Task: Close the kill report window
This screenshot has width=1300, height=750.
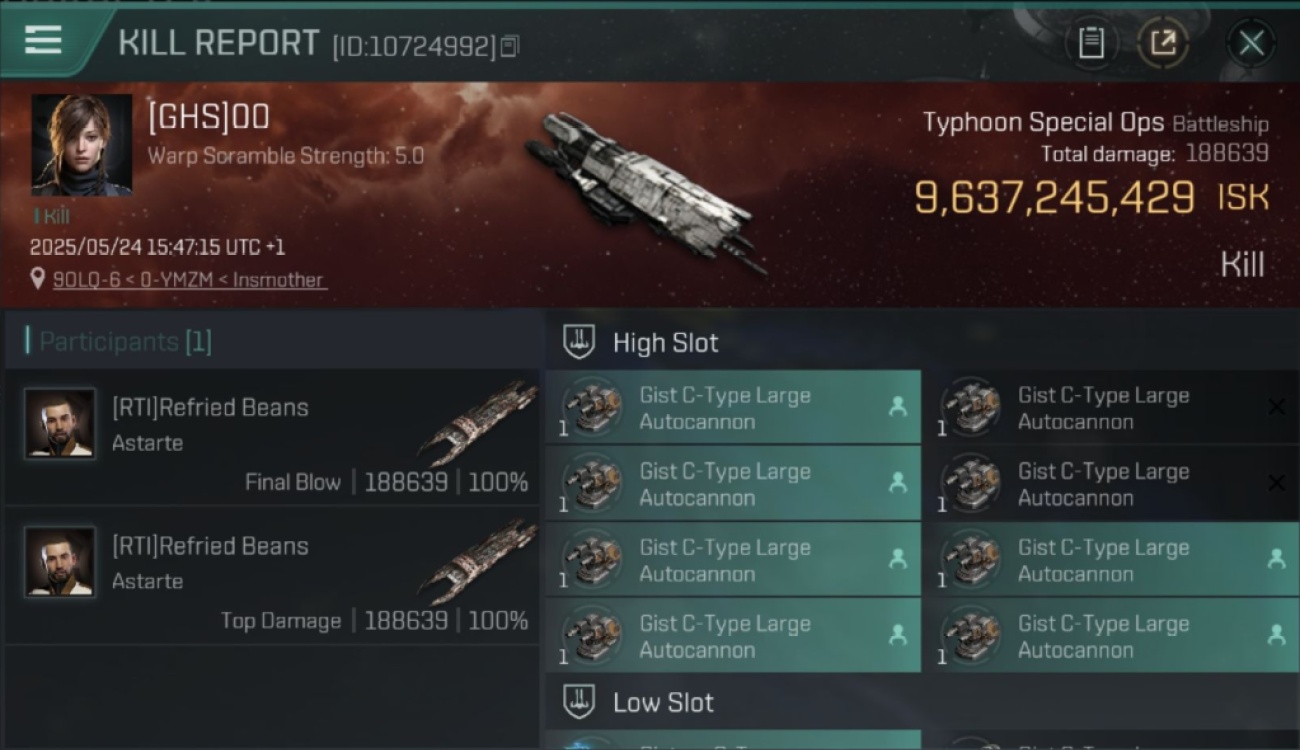Action: (1251, 43)
